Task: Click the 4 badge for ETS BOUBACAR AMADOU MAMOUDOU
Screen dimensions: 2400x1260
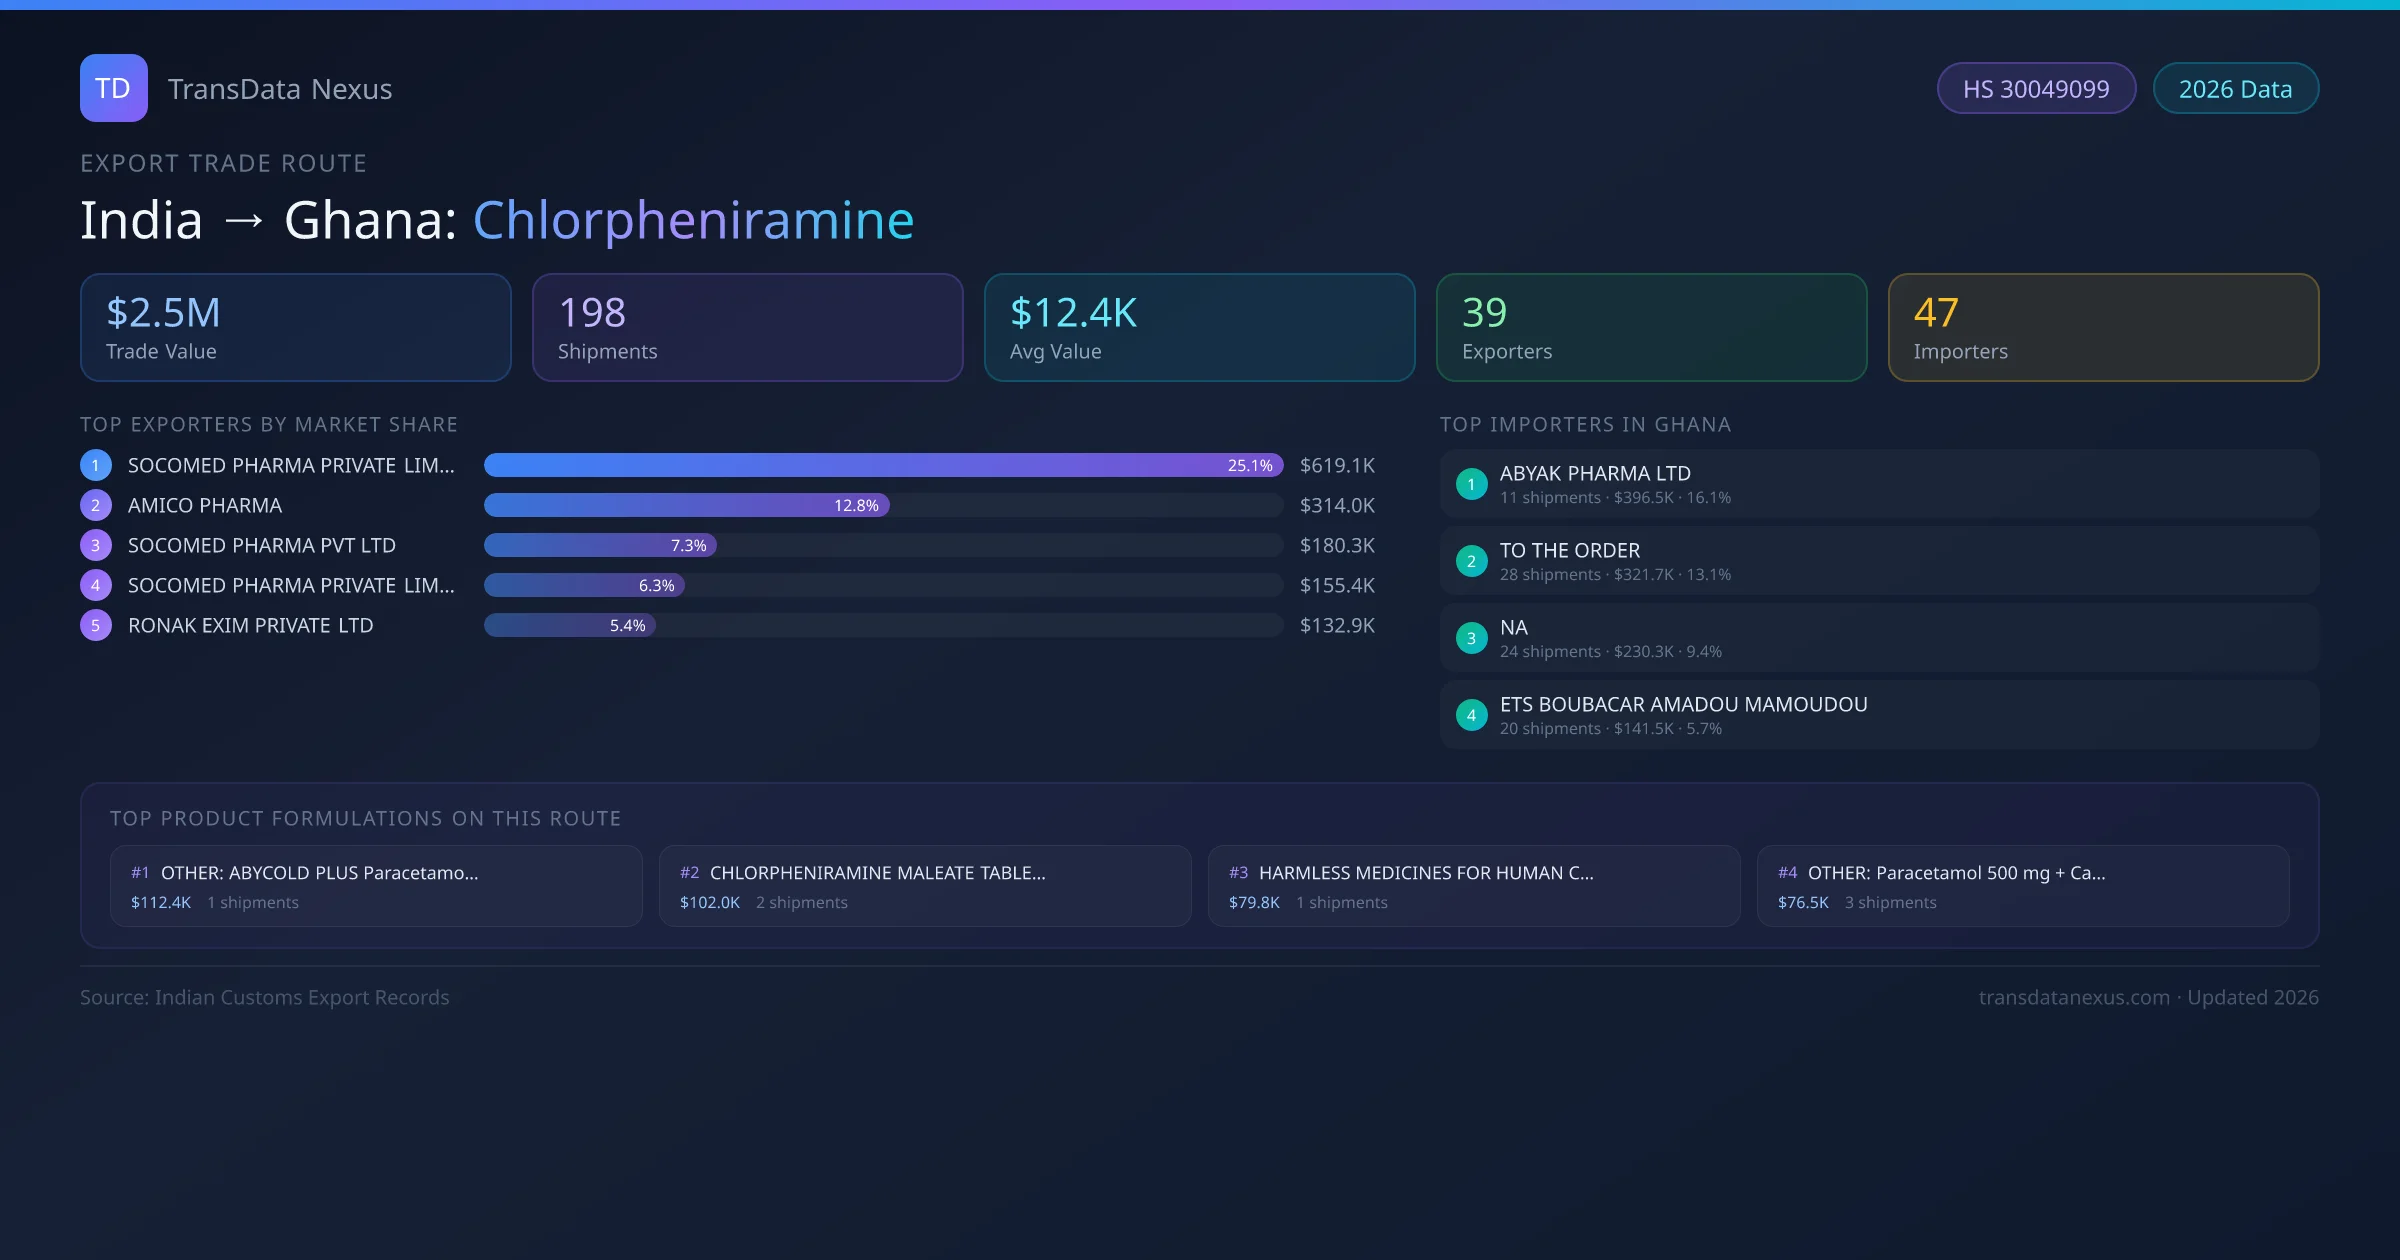Action: click(1471, 715)
